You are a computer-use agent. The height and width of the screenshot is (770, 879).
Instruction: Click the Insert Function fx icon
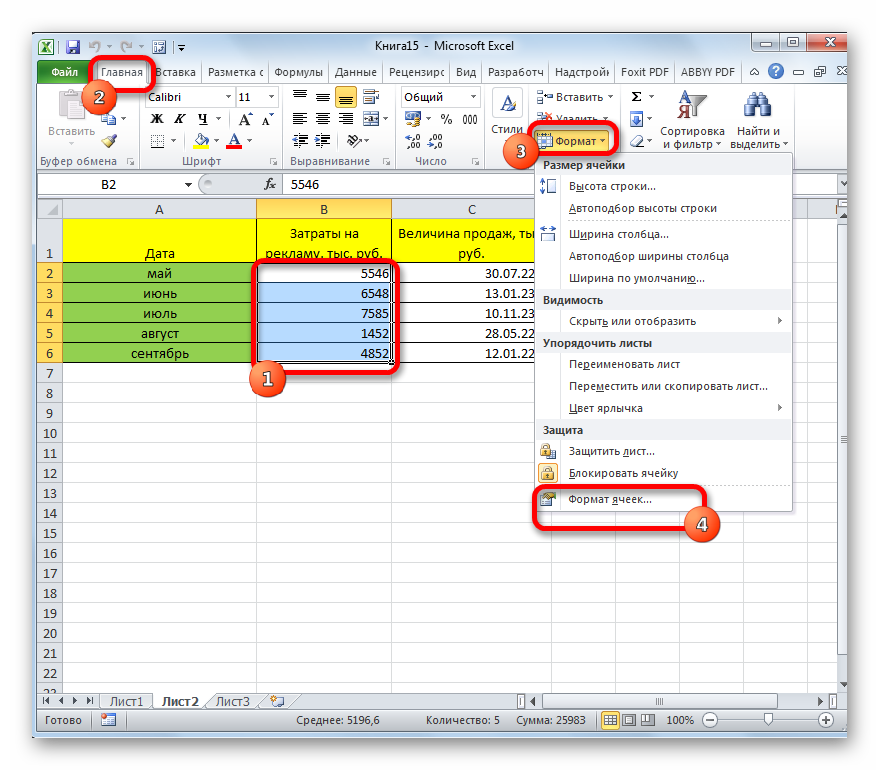(x=270, y=185)
